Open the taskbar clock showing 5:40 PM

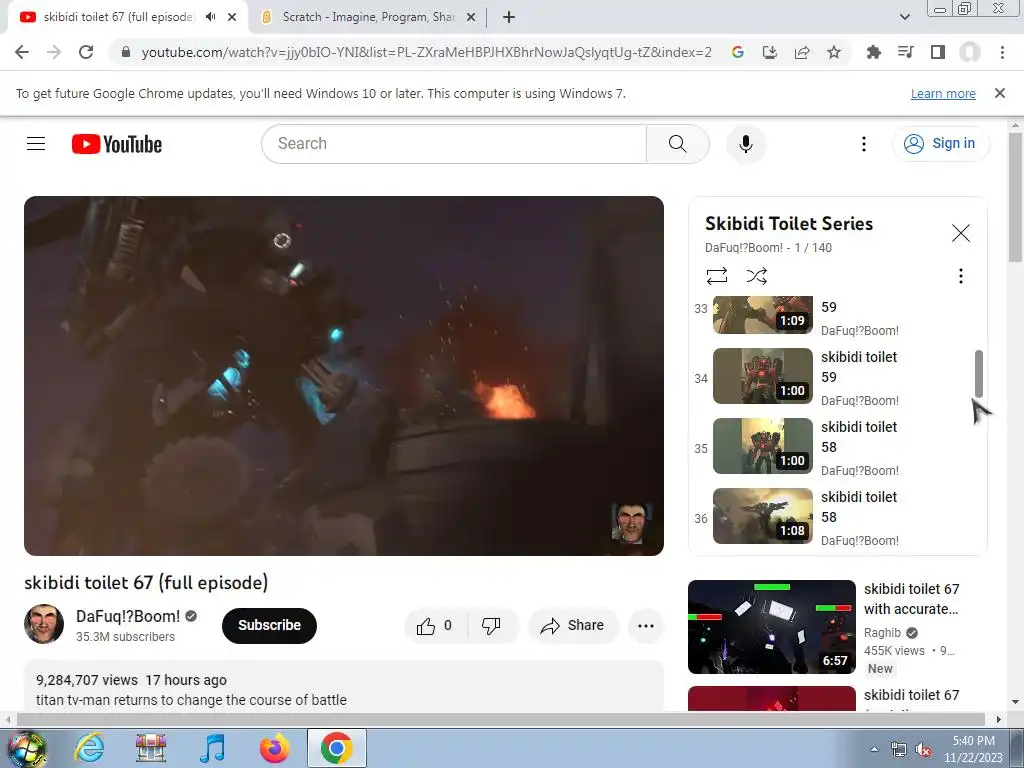pos(973,749)
